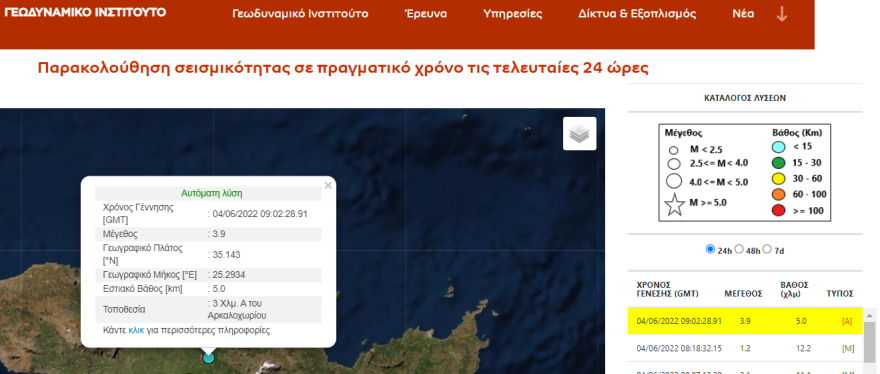Open the Γεωδυναμικό Ινστιτούτο menu item
Screen dimensions: 880x374
click(x=300, y=14)
